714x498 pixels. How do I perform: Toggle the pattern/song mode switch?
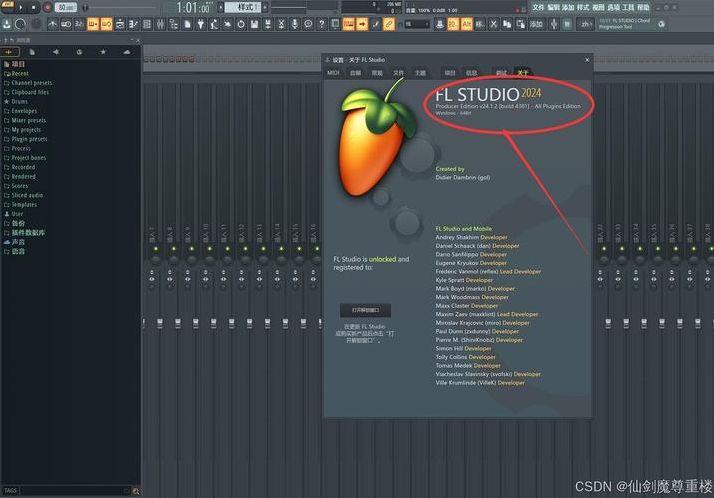point(8,5)
